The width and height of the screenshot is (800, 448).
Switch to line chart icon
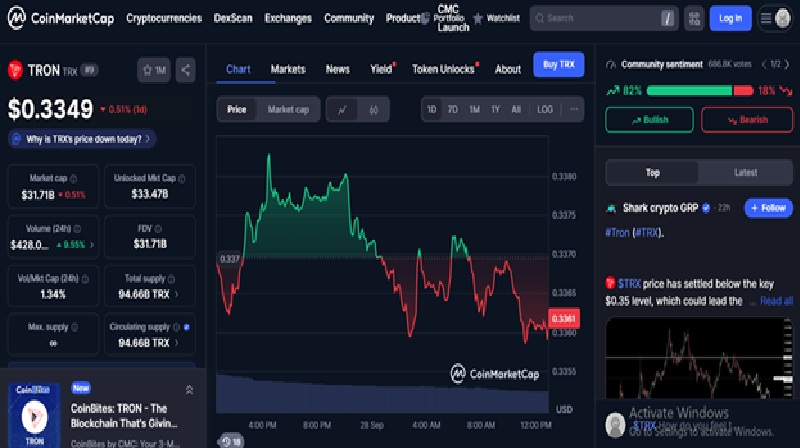pos(342,109)
